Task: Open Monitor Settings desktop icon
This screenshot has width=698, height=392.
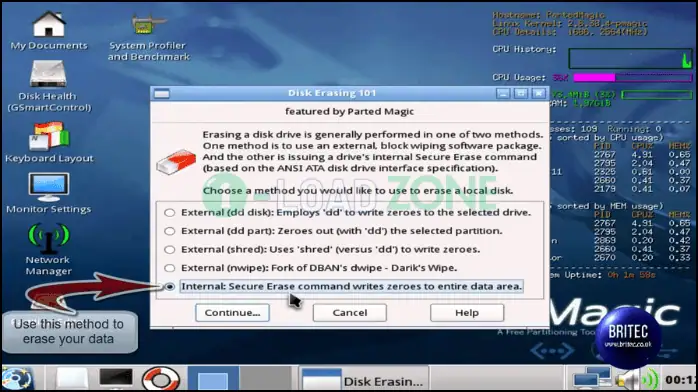Action: [x=49, y=193]
